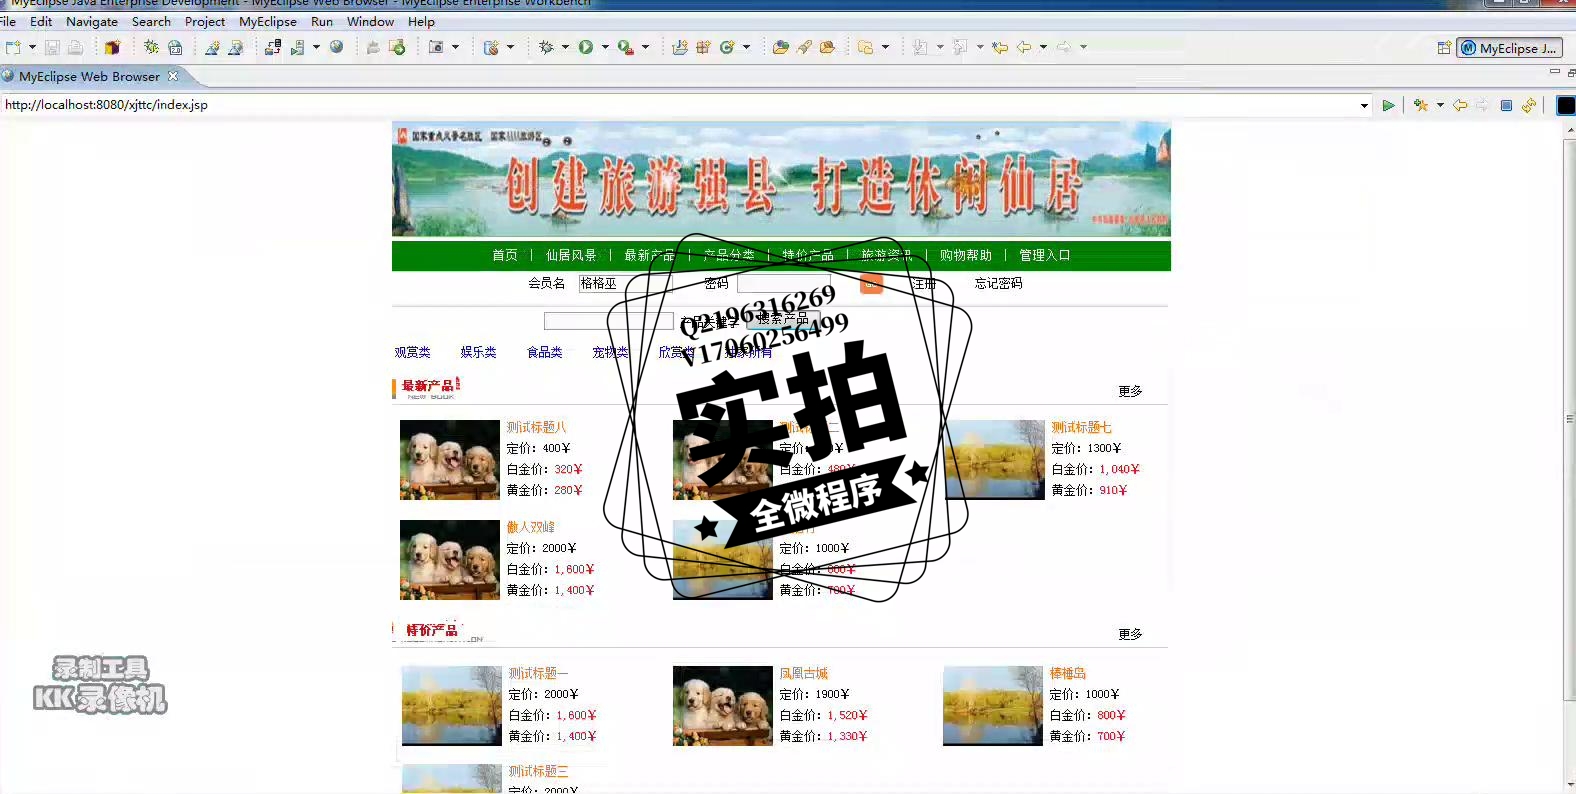Open the MyEclipse menu
The image size is (1576, 794).
(x=268, y=21)
